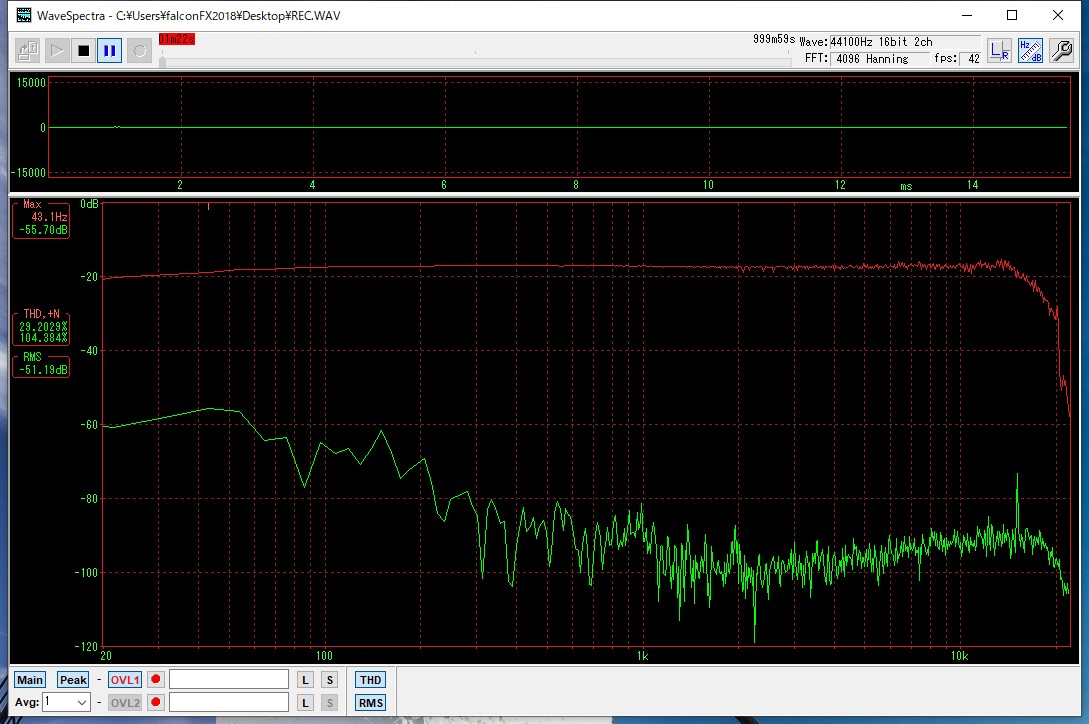Toggle the L/R channel selector icon
Screen dimensions: 1089x724
(999, 51)
